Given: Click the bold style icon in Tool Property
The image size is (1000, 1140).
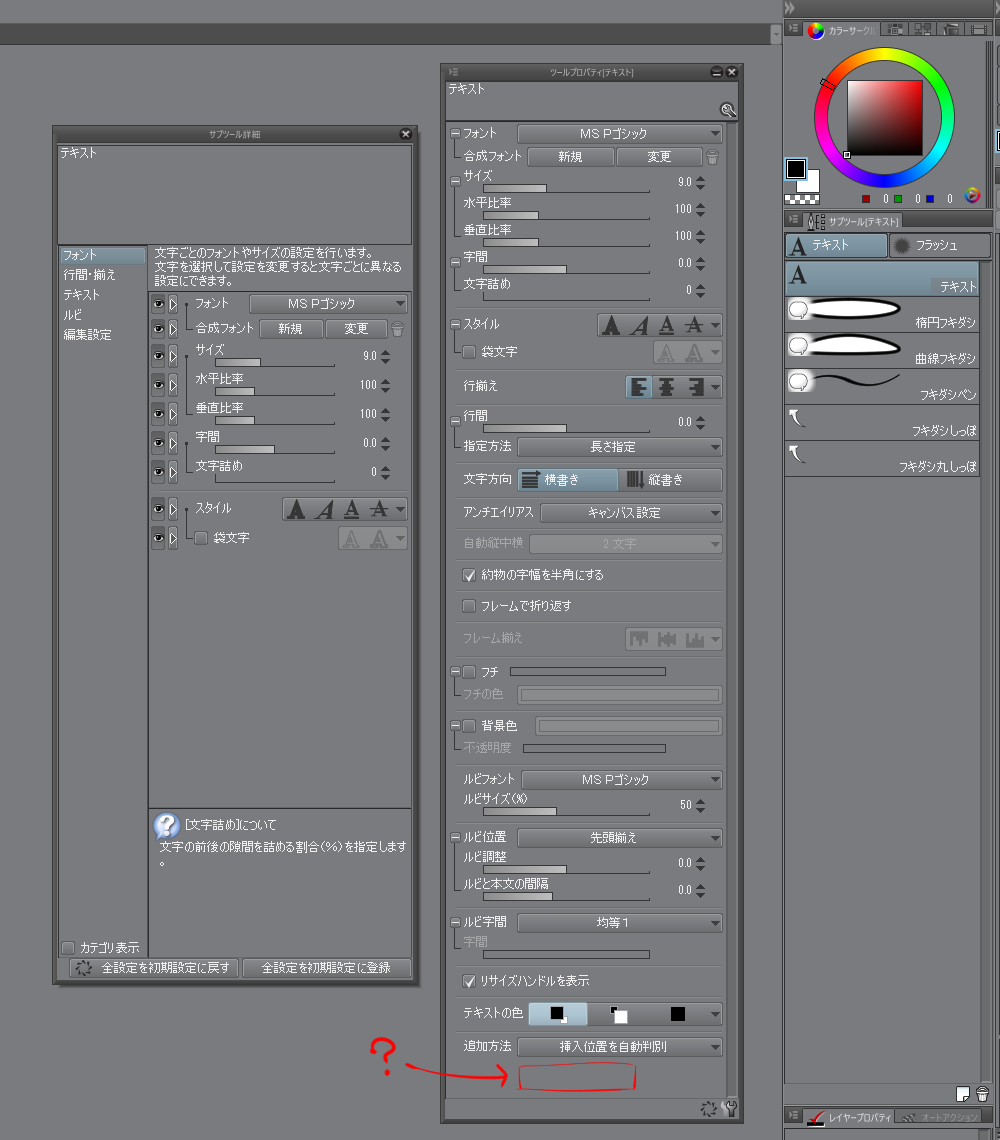Looking at the screenshot, I should pyautogui.click(x=612, y=325).
